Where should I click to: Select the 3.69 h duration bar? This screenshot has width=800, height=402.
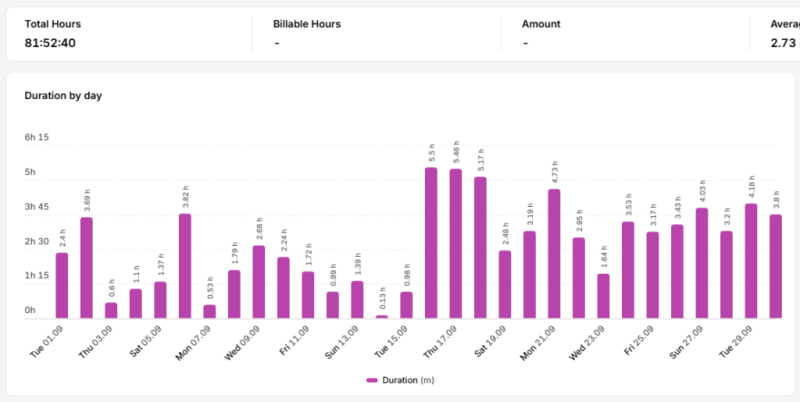(x=87, y=268)
